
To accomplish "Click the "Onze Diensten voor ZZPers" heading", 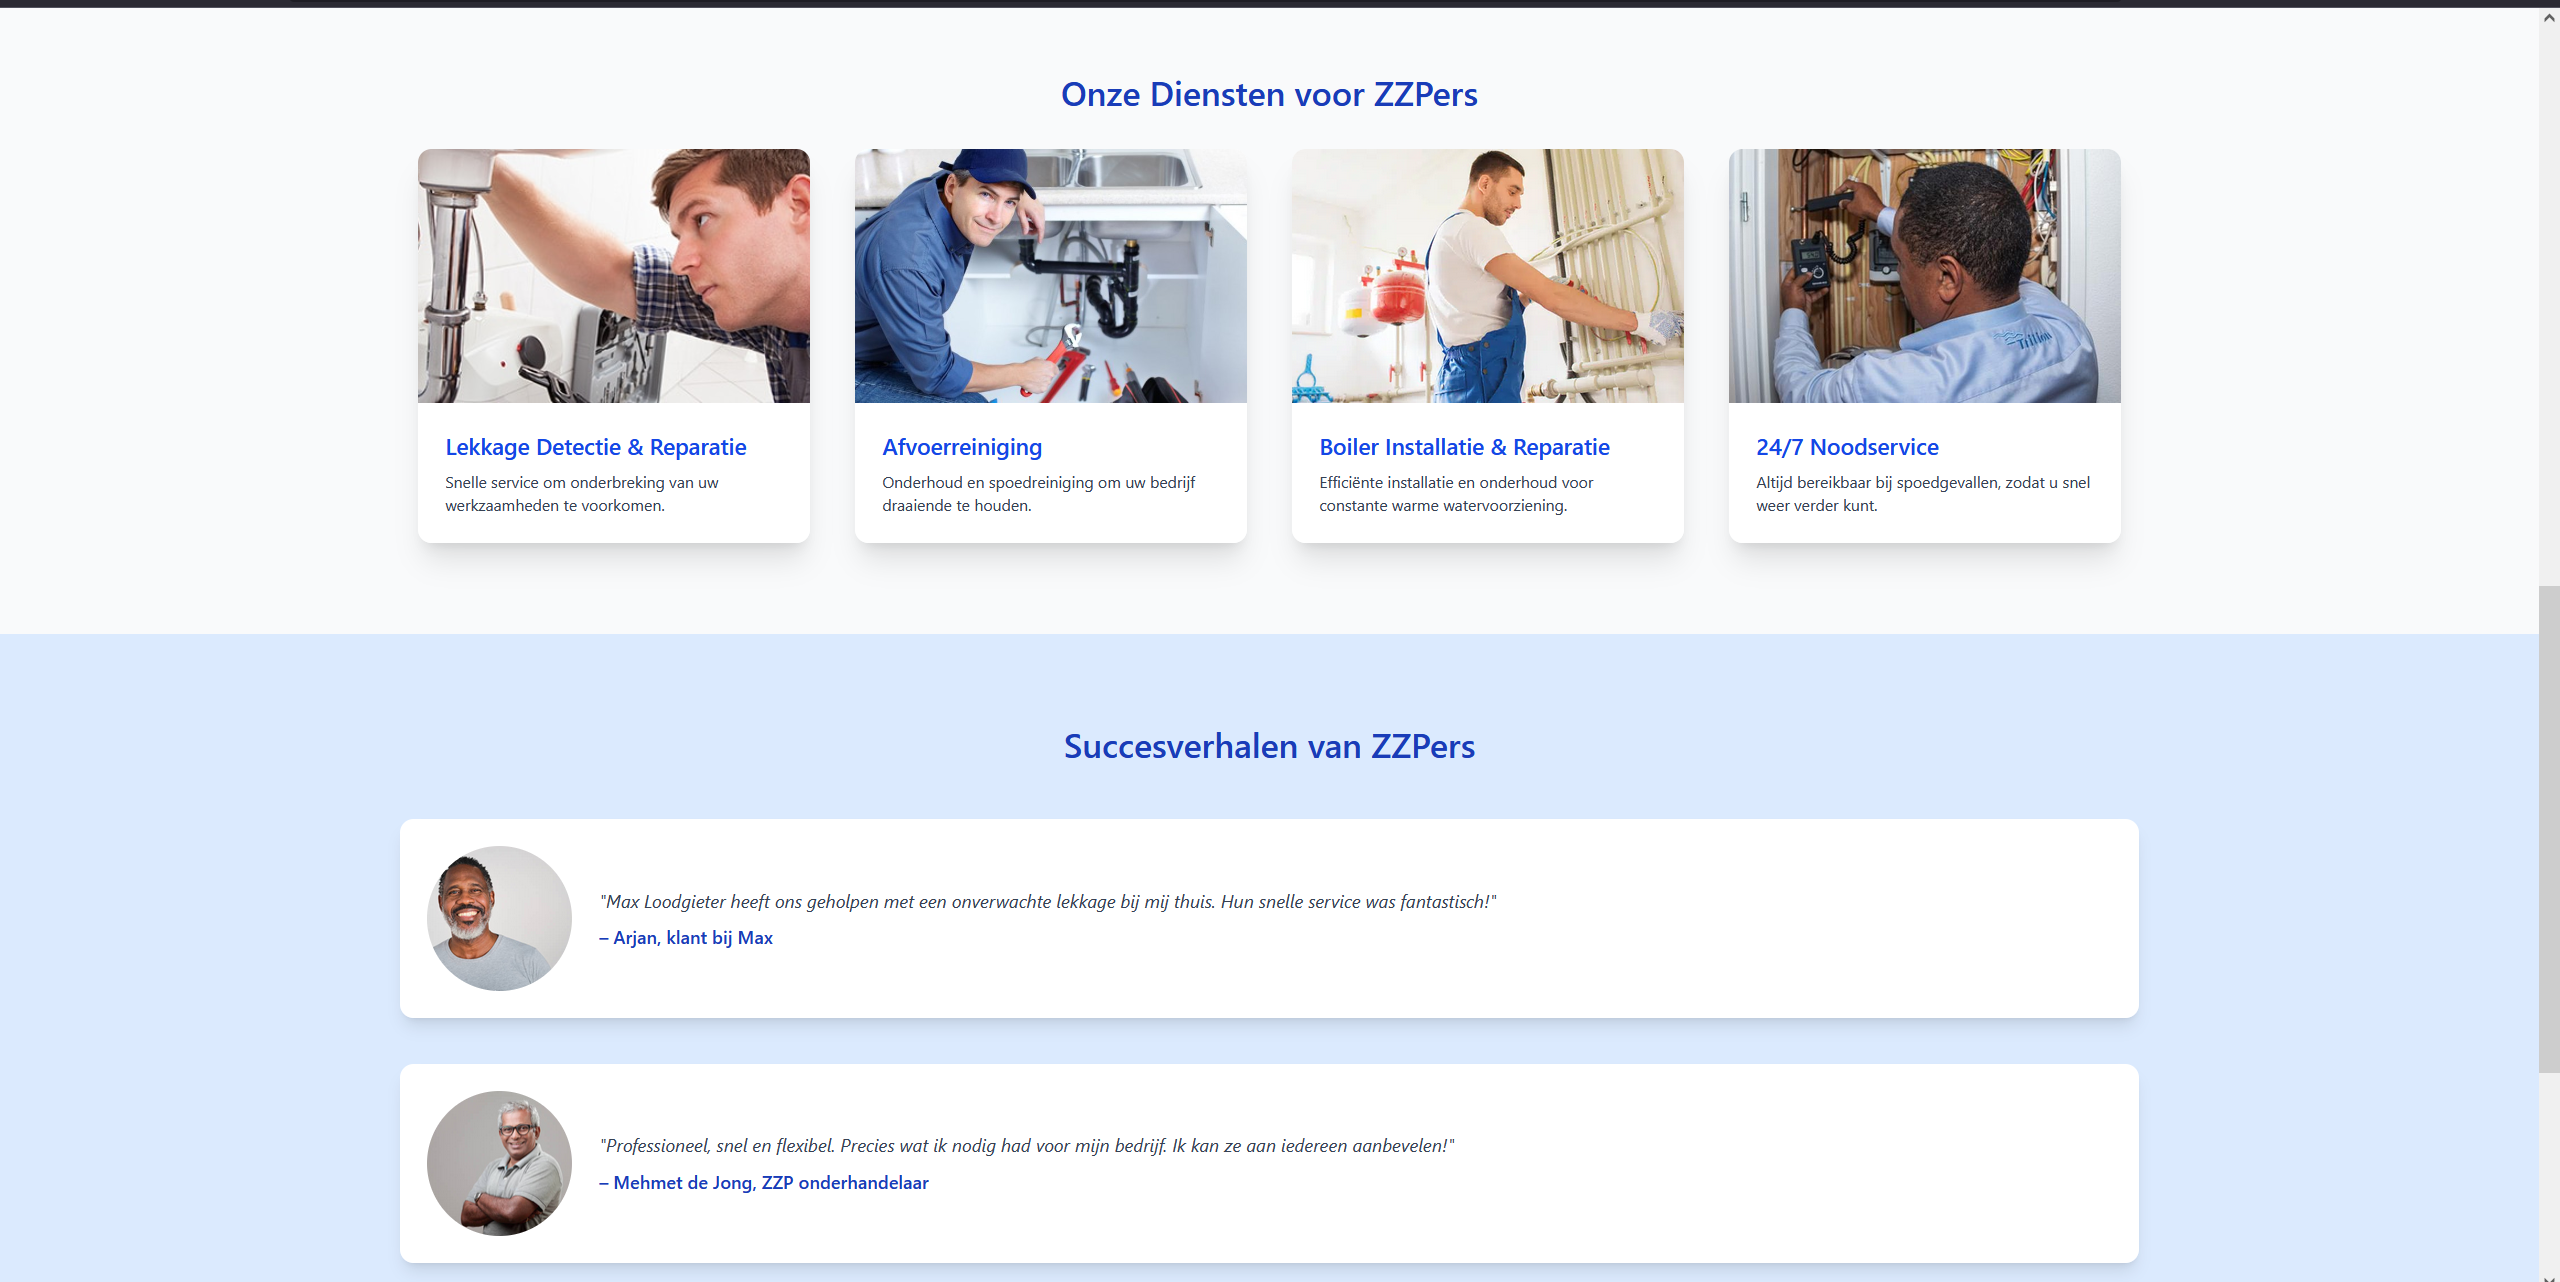I will (x=1269, y=94).
